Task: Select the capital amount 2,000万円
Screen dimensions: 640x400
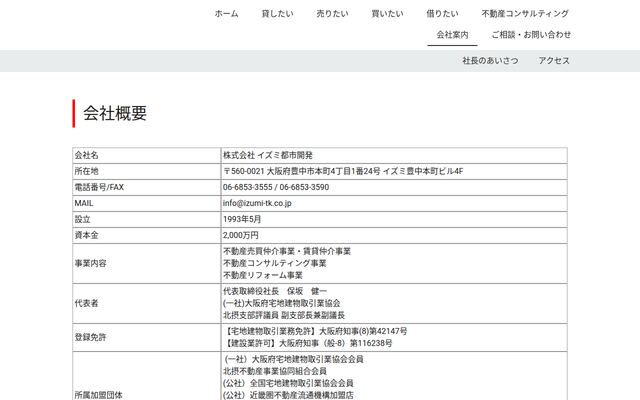Action: 240,235
